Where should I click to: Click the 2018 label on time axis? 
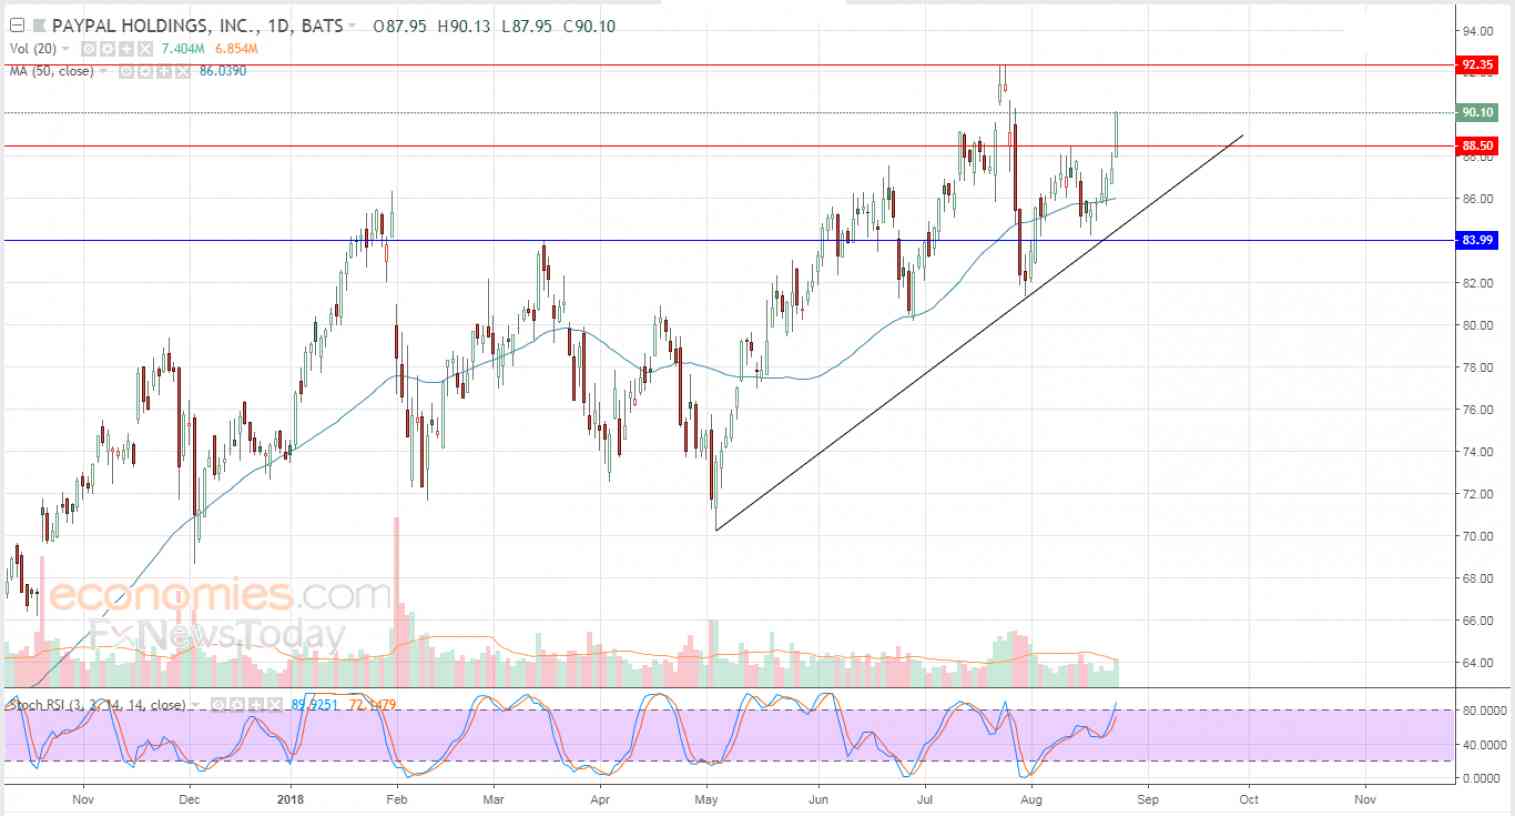pyautogui.click(x=291, y=800)
